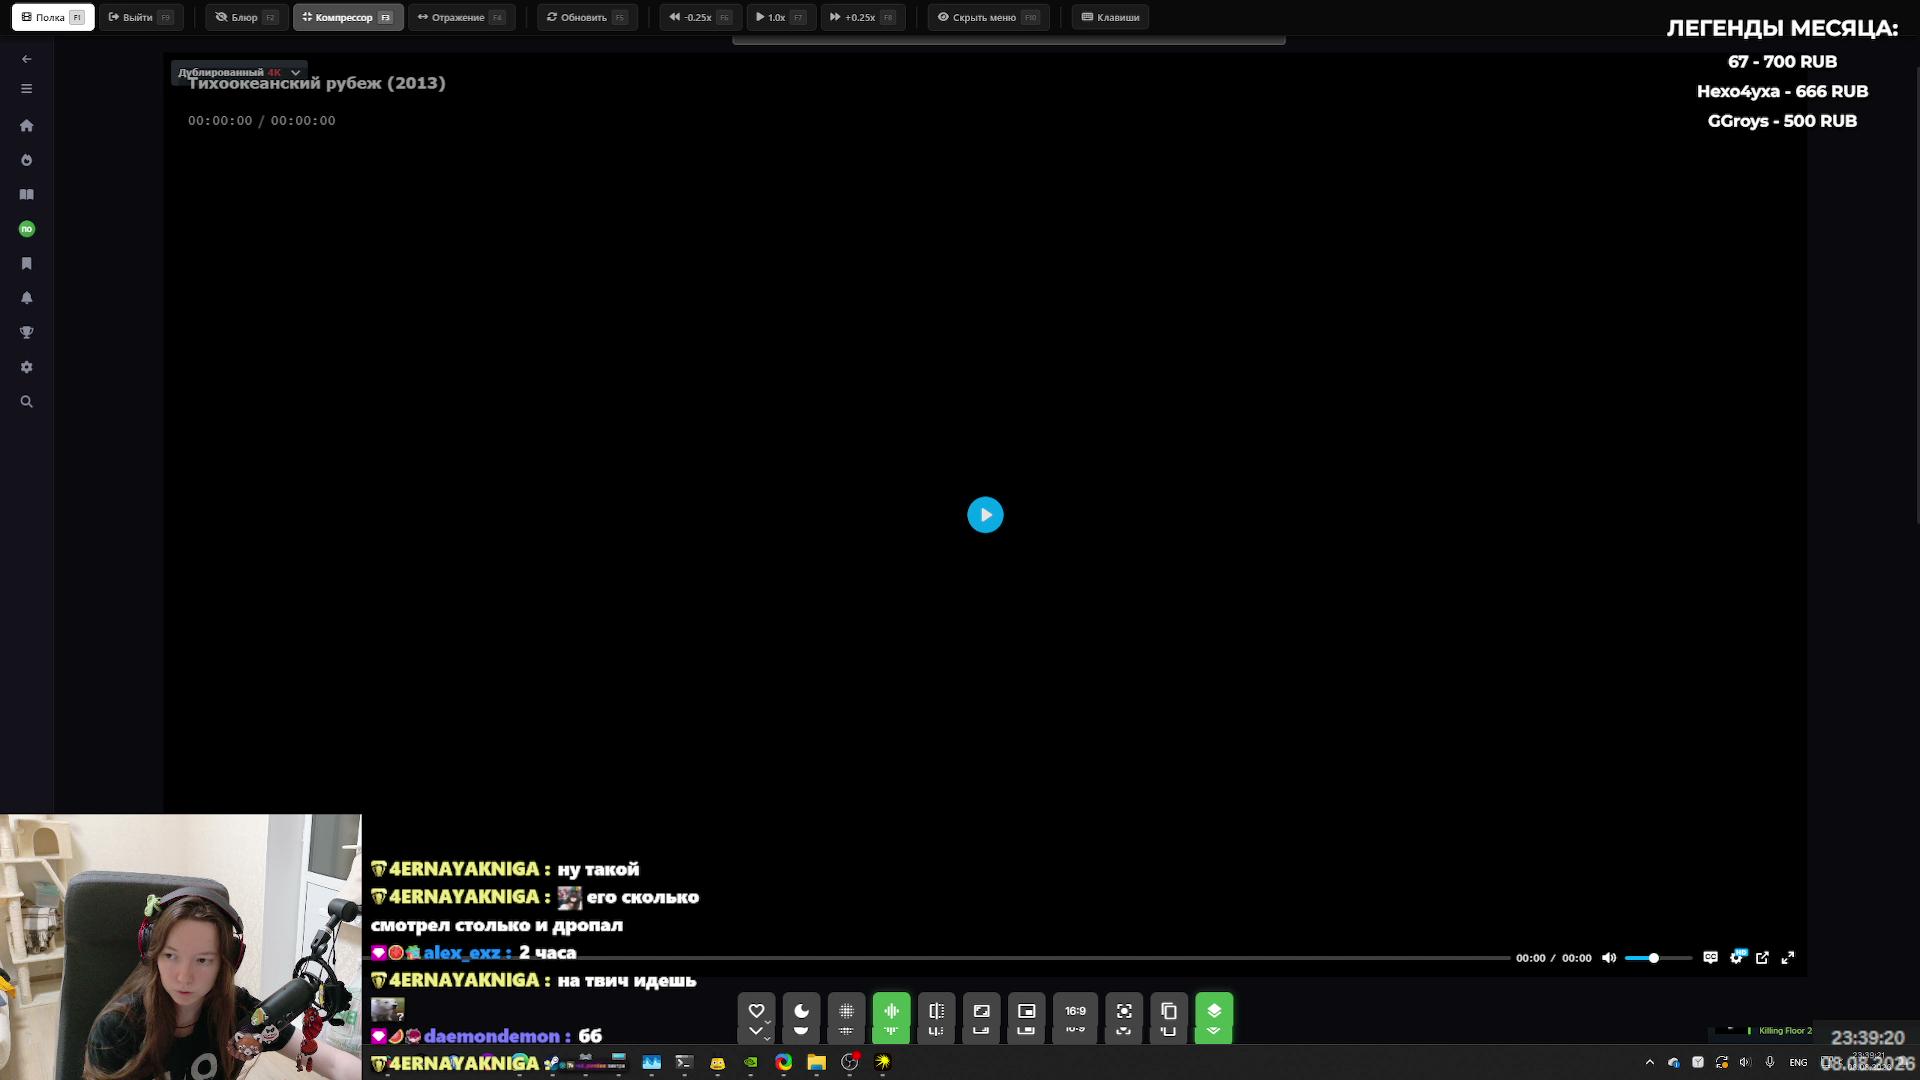Viewport: 1920px width, 1080px height.
Task: Toggle subtitles with the CC icon
Action: pos(1711,958)
